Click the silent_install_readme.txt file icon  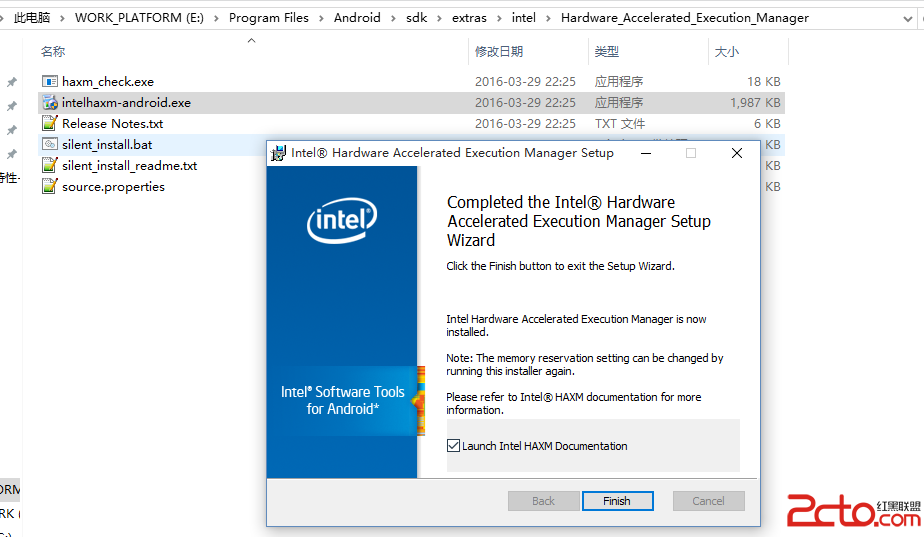[x=50, y=165]
